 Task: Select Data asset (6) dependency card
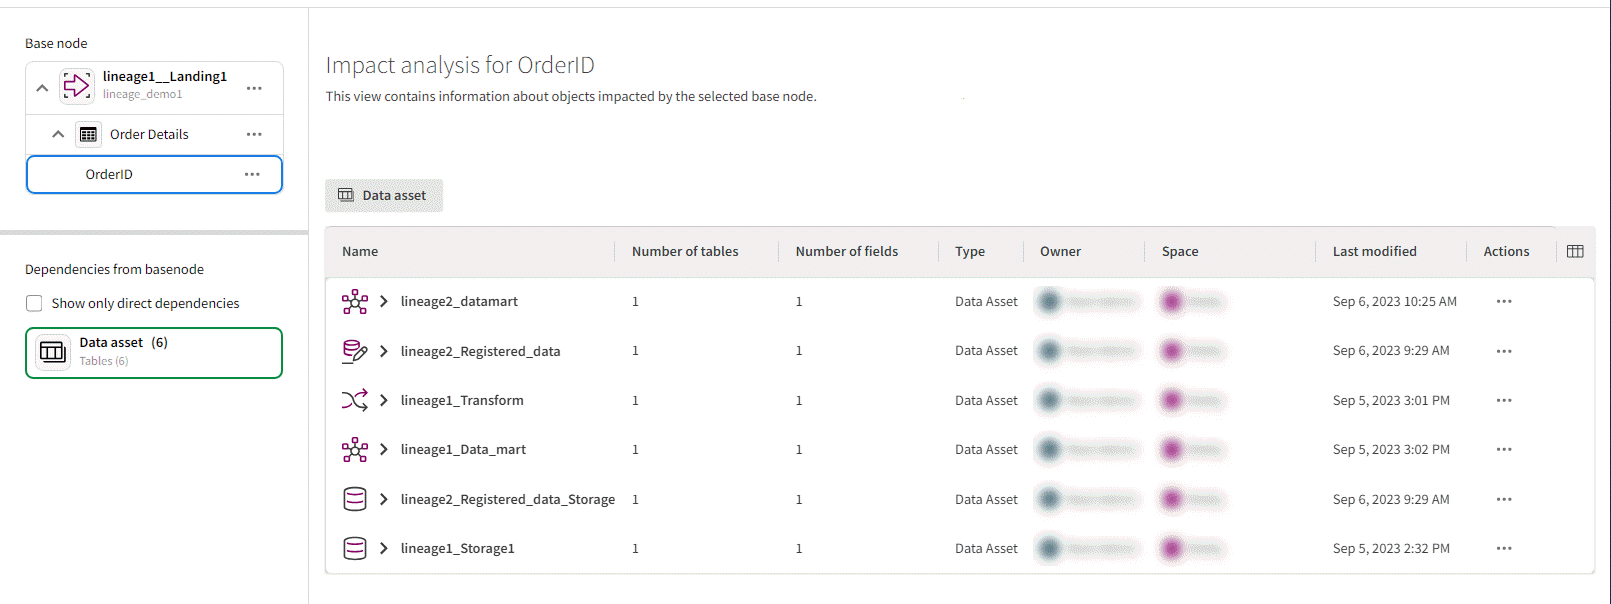coord(154,352)
